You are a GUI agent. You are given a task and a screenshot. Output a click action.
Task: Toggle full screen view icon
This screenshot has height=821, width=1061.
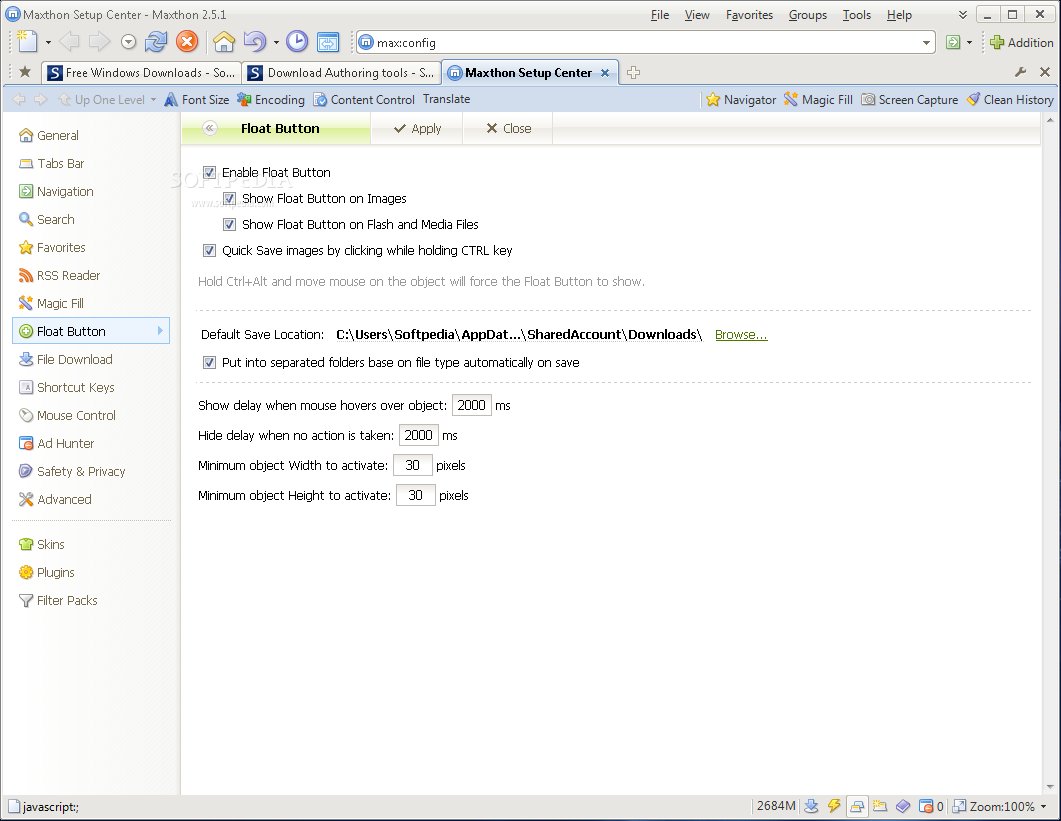point(328,42)
